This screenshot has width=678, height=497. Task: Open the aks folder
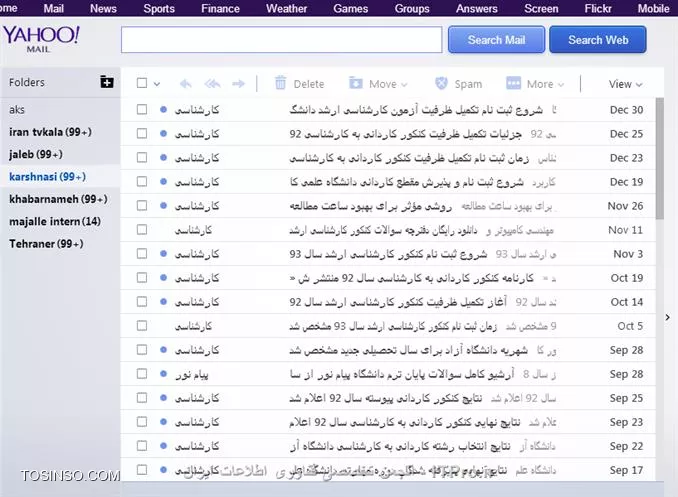point(17,109)
